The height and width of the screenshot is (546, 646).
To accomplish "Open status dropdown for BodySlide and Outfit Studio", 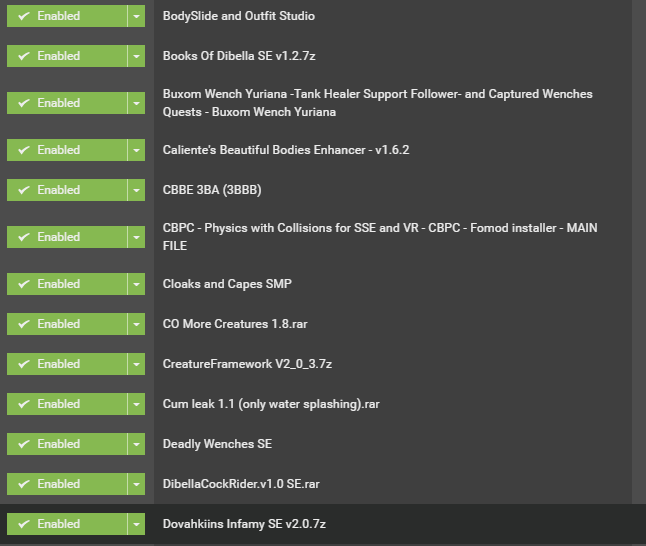I will coord(136,16).
